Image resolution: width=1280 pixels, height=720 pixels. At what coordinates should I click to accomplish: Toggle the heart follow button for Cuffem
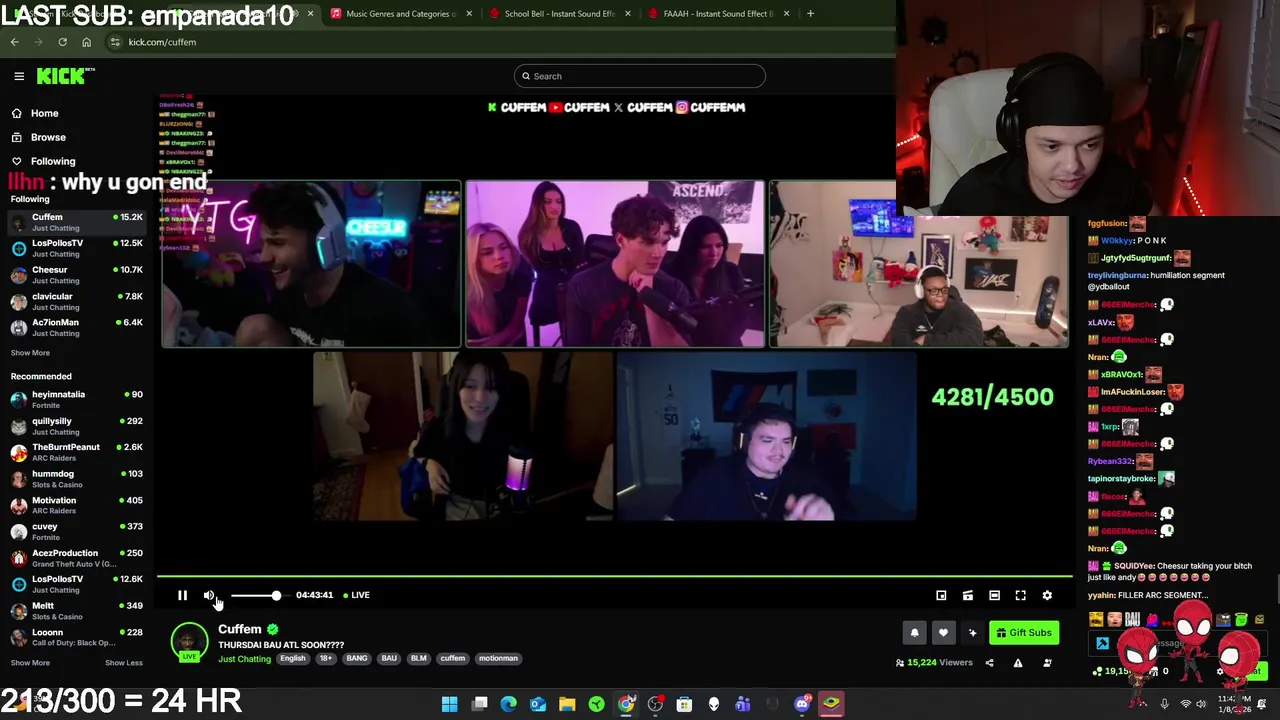943,632
